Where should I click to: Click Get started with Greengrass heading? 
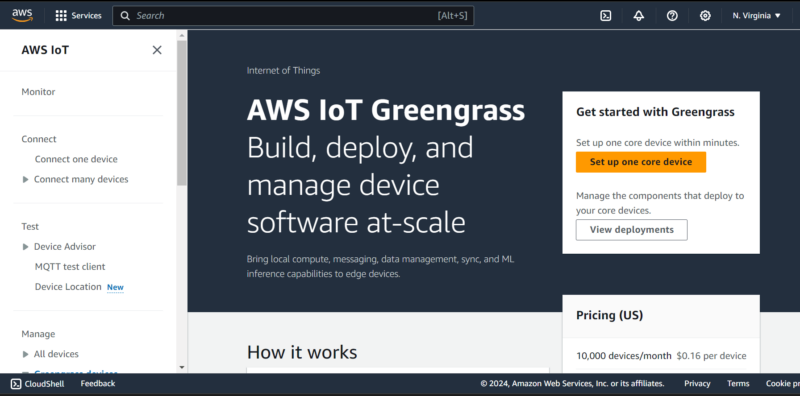click(655, 112)
